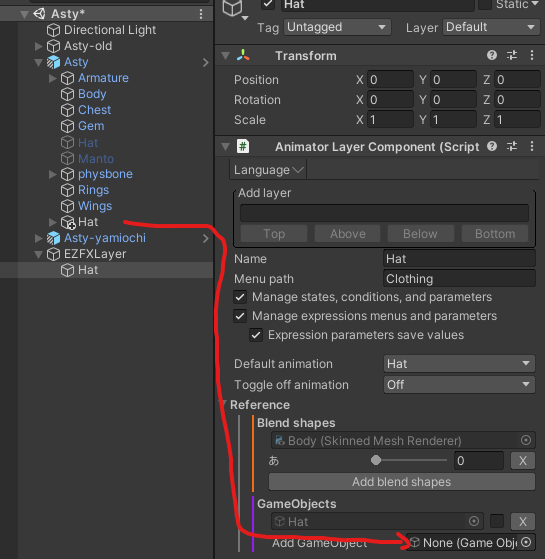Viewport: 545px width, 559px height.
Task: Edit Scale Z field
Action: tap(517, 119)
